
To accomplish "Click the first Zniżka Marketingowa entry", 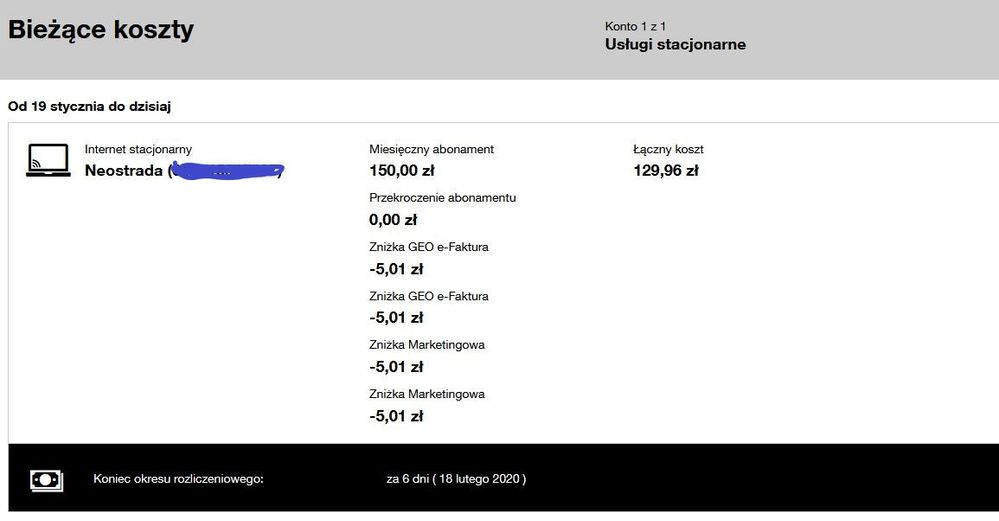I will [x=426, y=345].
